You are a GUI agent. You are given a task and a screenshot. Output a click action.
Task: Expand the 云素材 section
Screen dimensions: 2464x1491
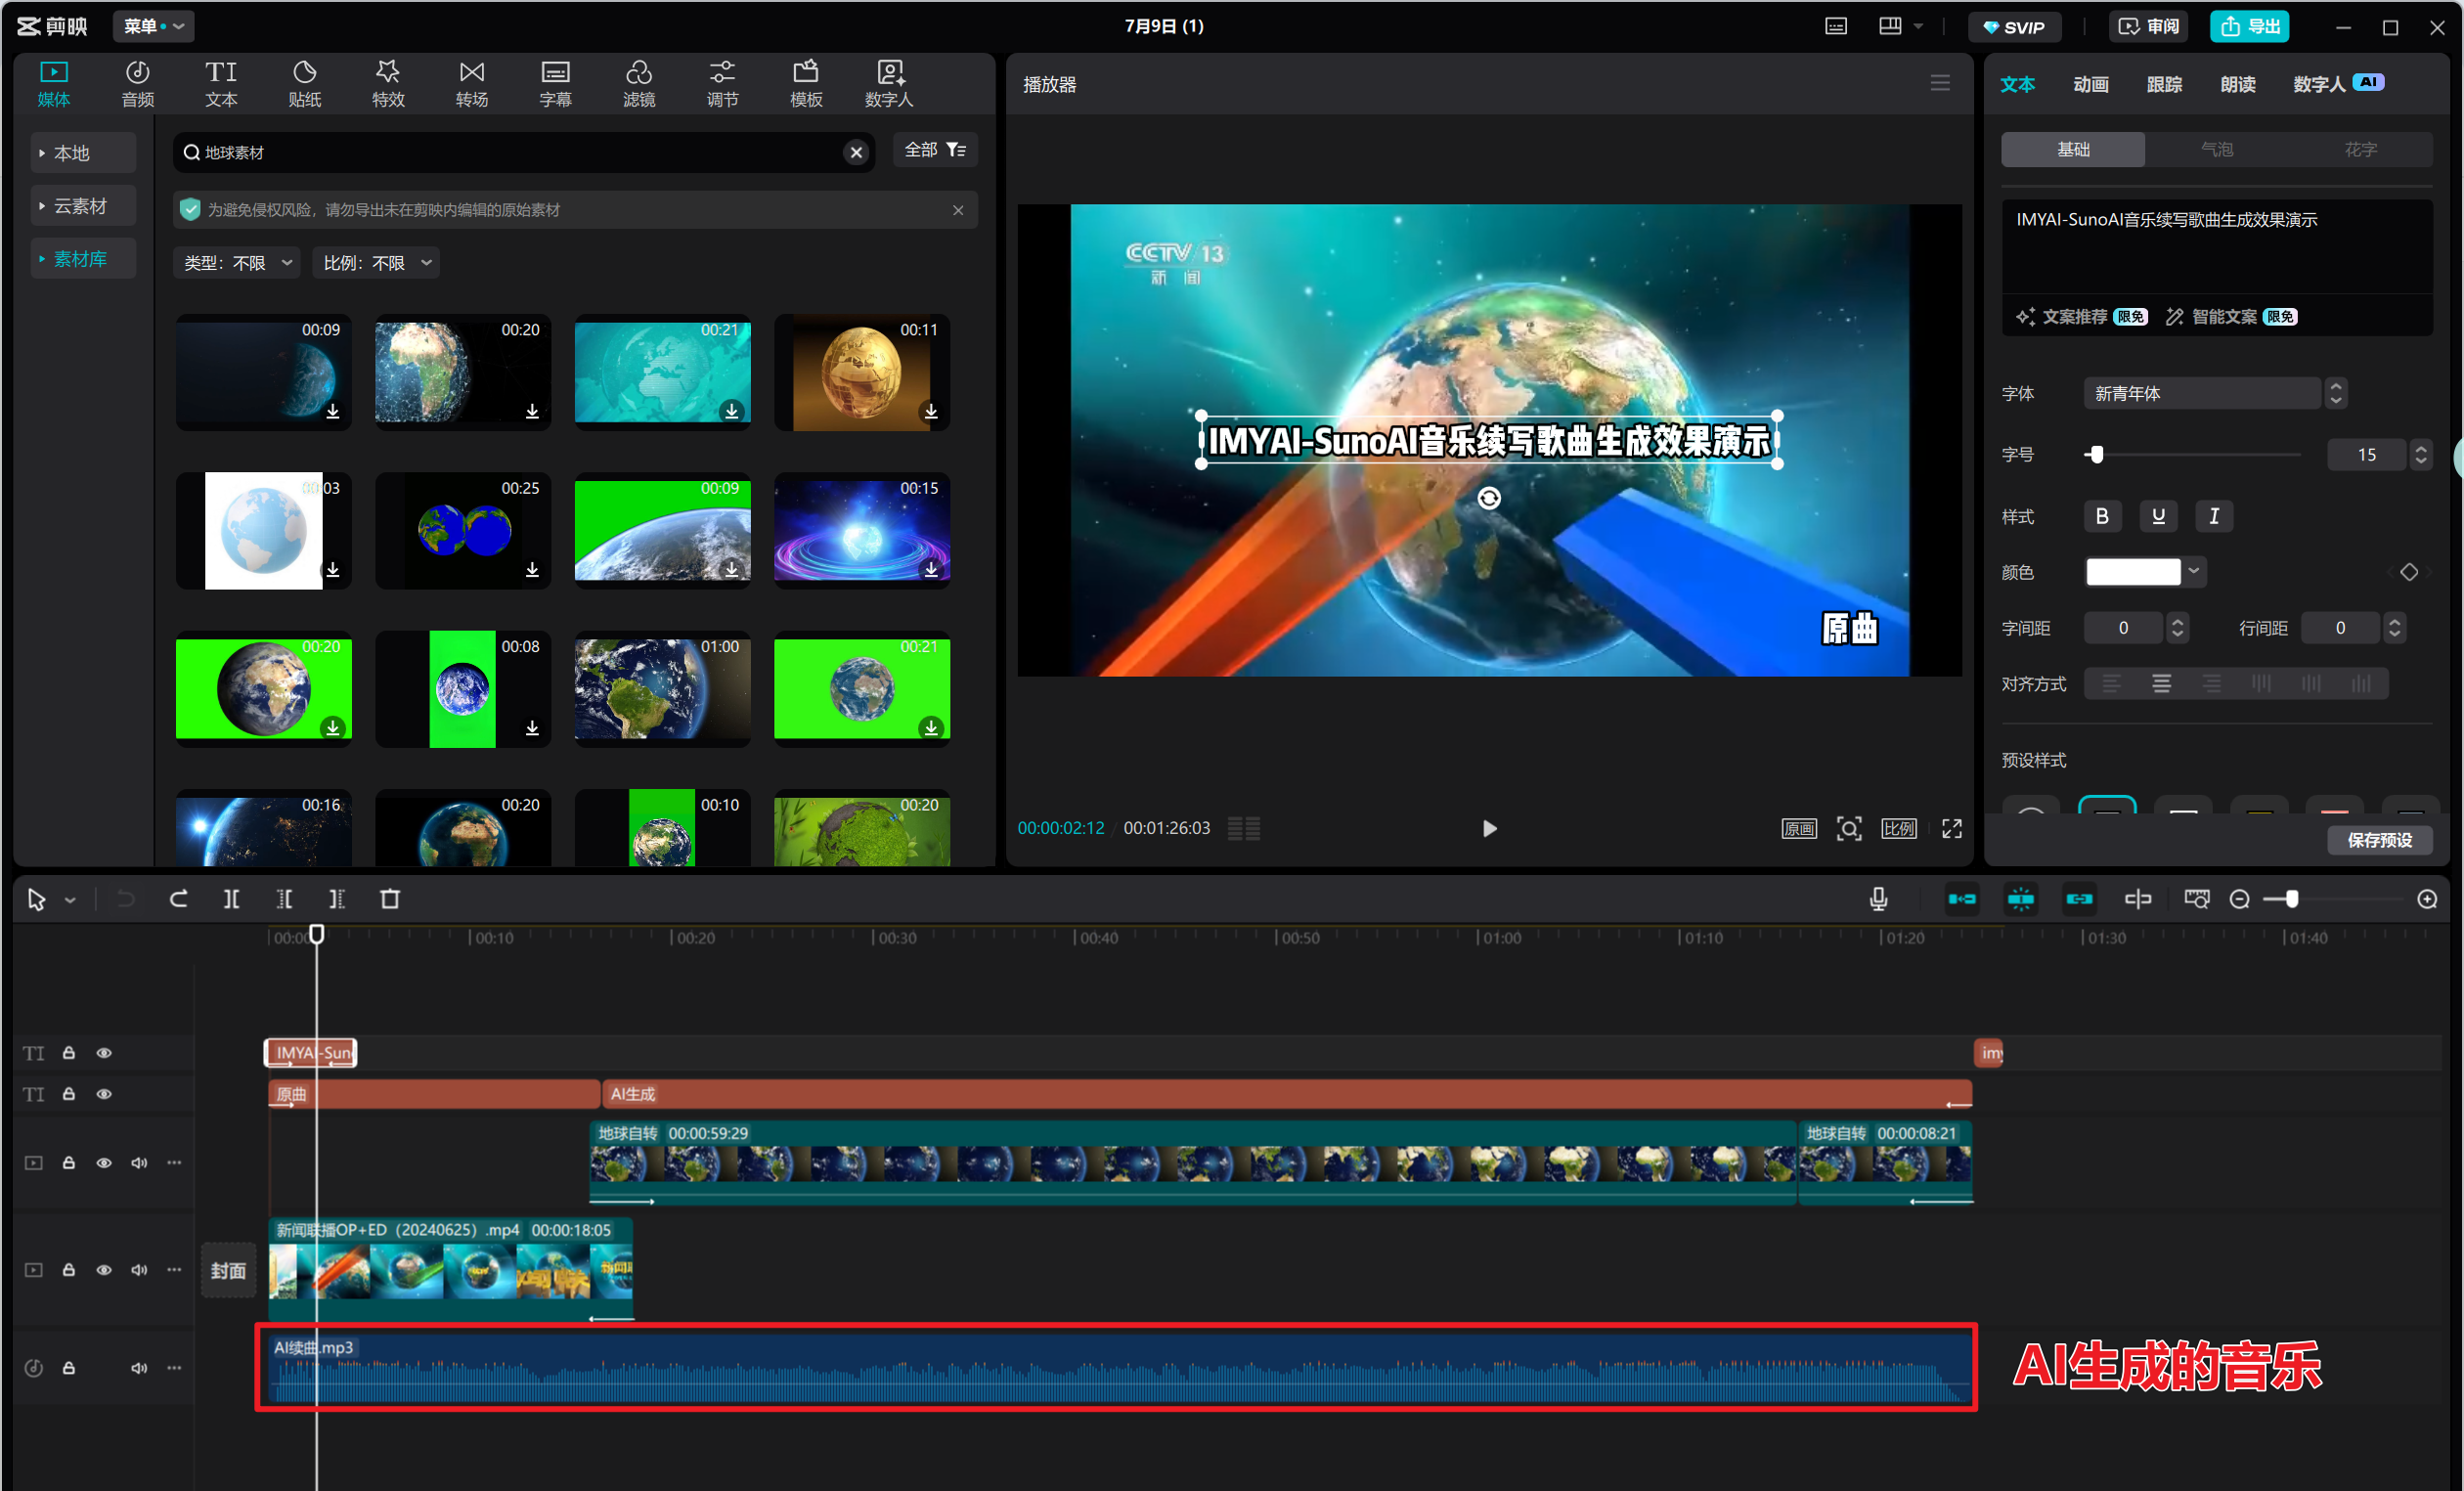tap(83, 206)
